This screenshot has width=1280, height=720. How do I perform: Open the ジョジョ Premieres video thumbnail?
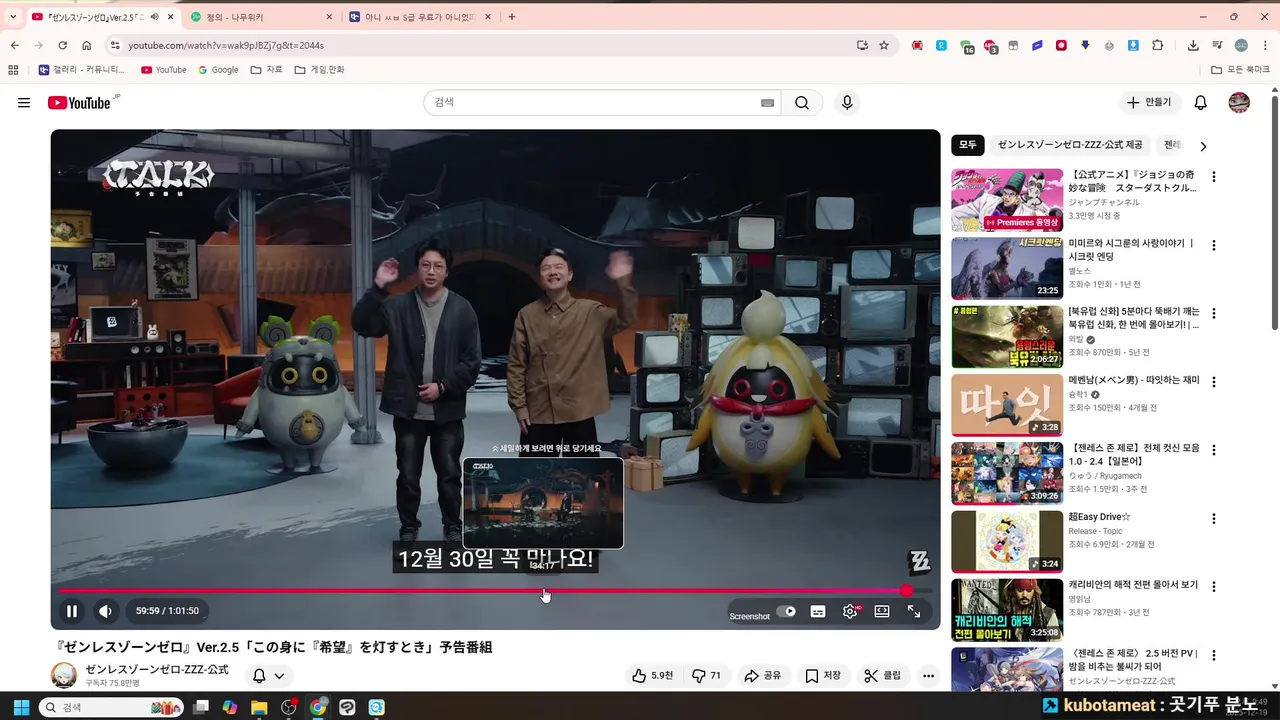point(1007,200)
